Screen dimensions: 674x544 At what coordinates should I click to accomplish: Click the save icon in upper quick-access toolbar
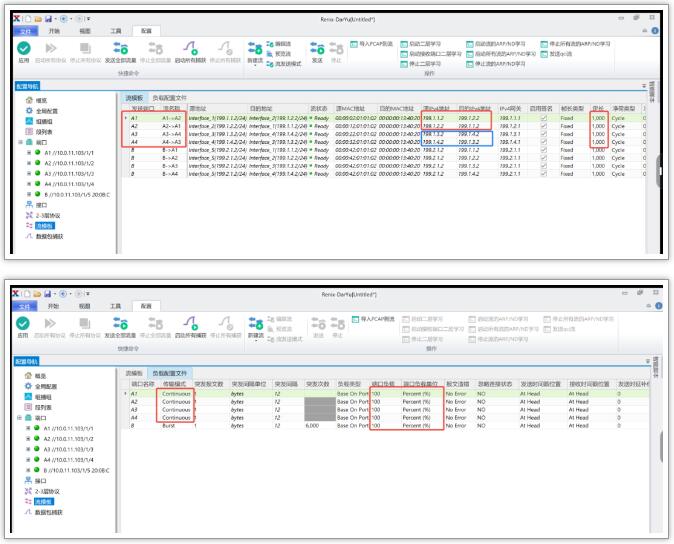[x=47, y=18]
